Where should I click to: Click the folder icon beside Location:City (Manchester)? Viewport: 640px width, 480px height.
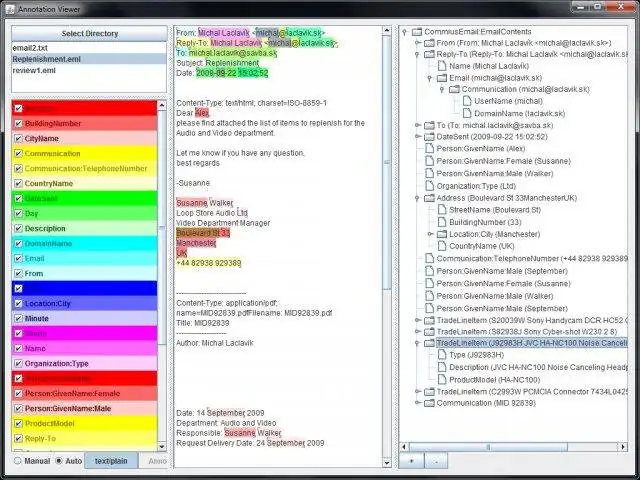pos(442,234)
